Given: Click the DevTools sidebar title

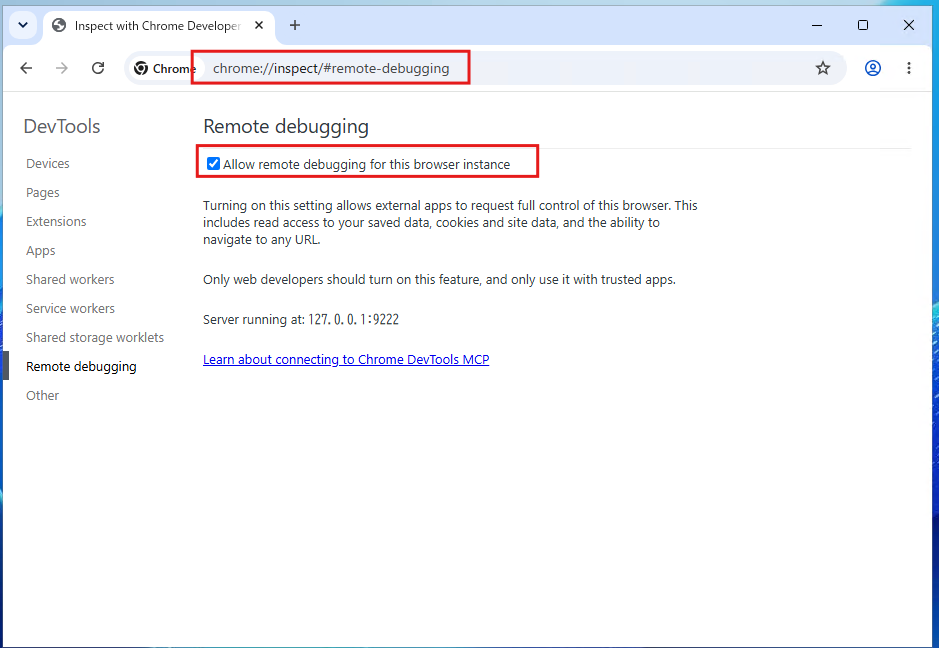Looking at the screenshot, I should tap(62, 126).
